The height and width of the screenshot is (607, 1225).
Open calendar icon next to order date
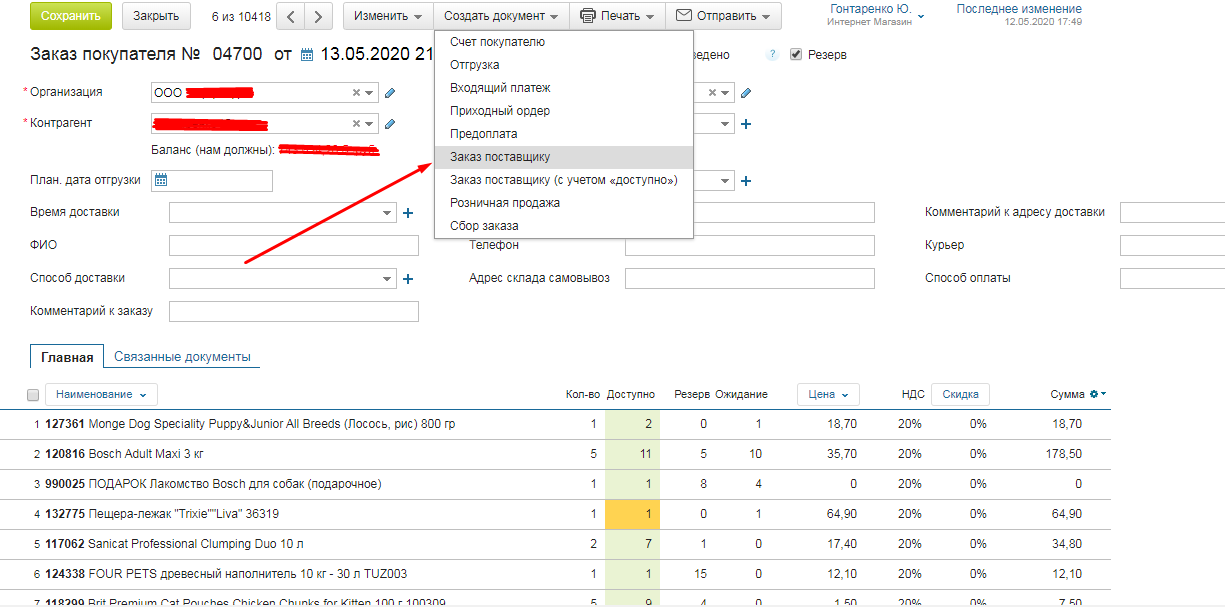(307, 55)
